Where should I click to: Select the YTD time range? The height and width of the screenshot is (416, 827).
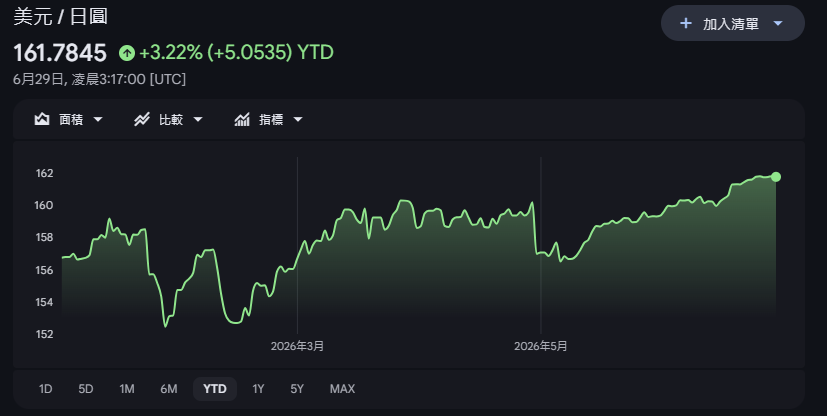pos(215,389)
